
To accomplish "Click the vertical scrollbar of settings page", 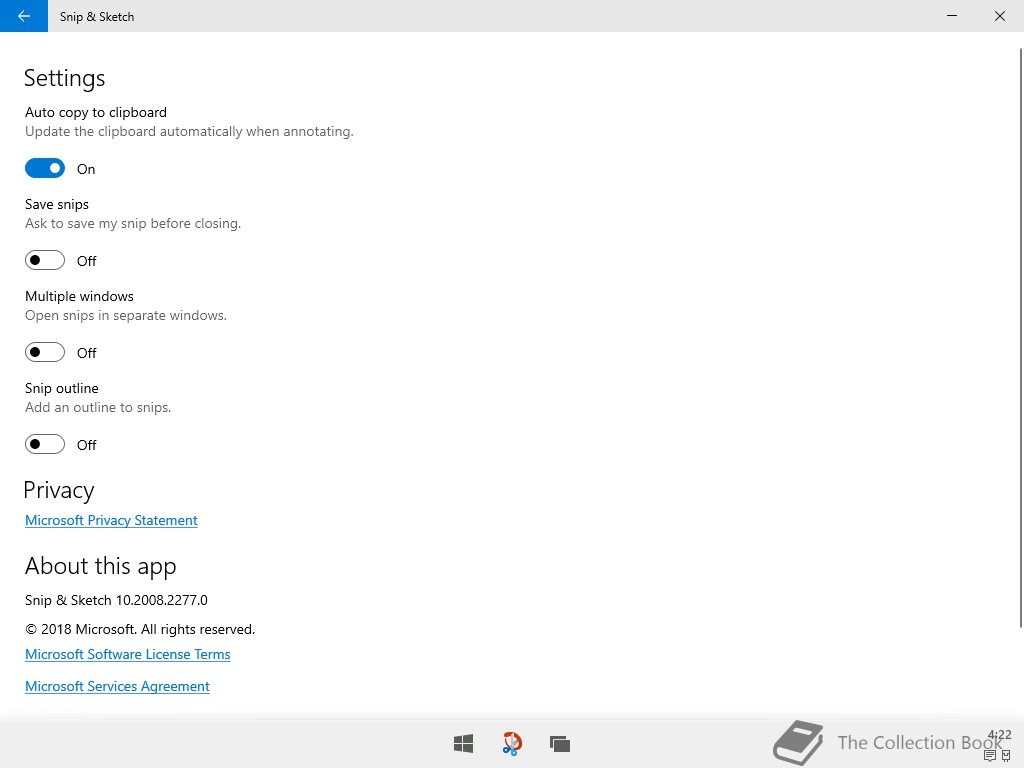I will point(1021,338).
